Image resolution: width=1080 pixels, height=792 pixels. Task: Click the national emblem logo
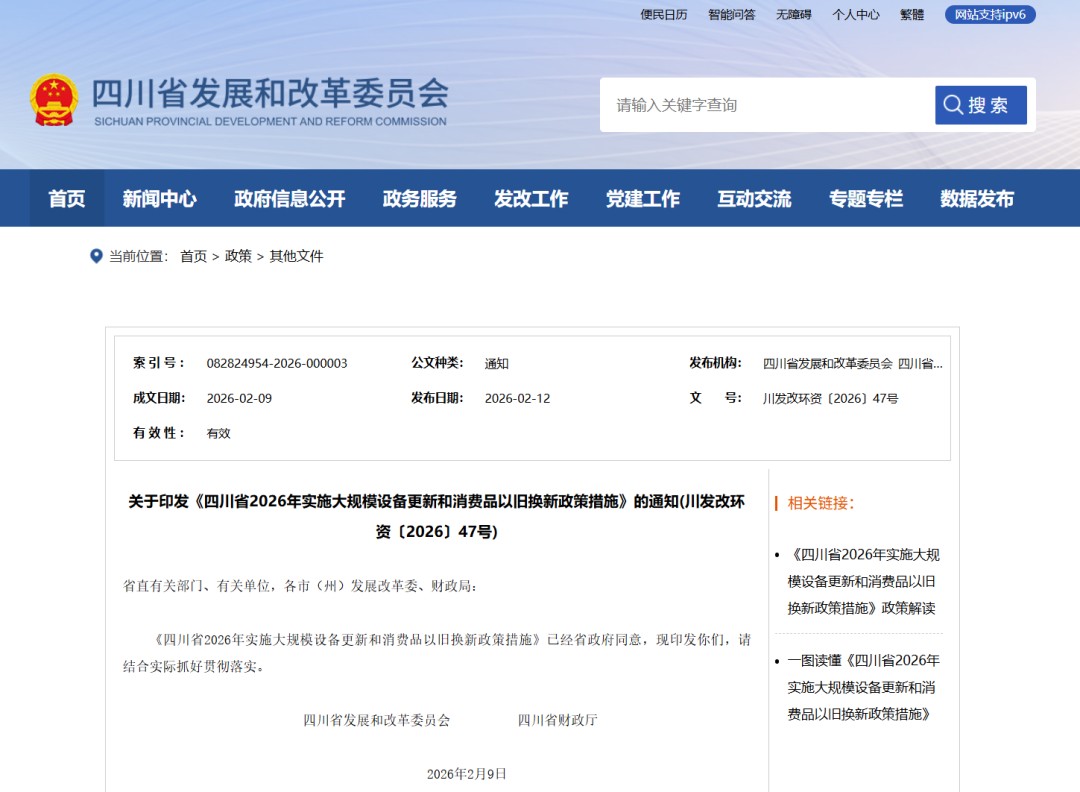click(x=54, y=100)
